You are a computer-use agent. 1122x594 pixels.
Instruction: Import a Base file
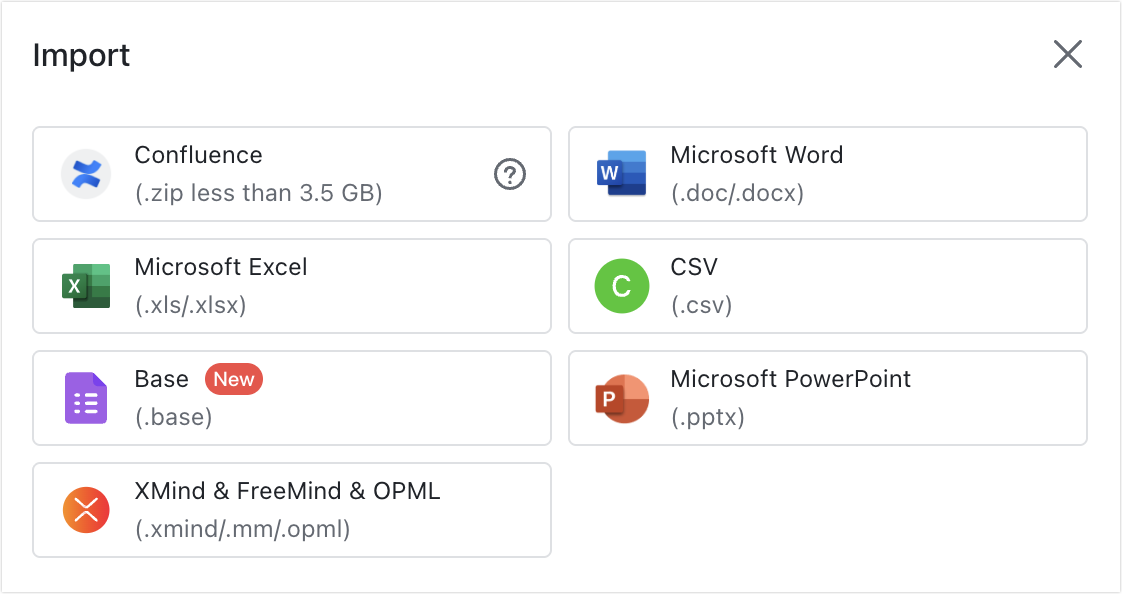292,398
